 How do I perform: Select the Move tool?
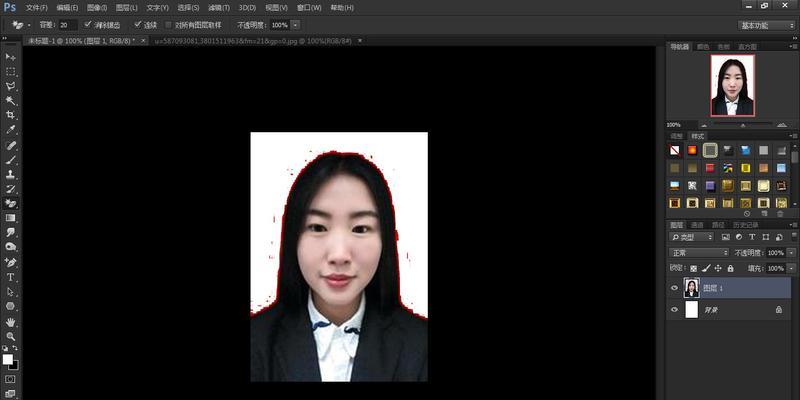[10, 56]
